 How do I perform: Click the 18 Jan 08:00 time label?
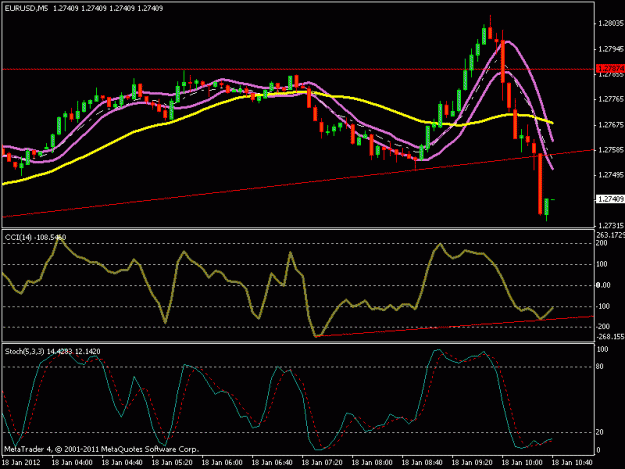[372, 463]
